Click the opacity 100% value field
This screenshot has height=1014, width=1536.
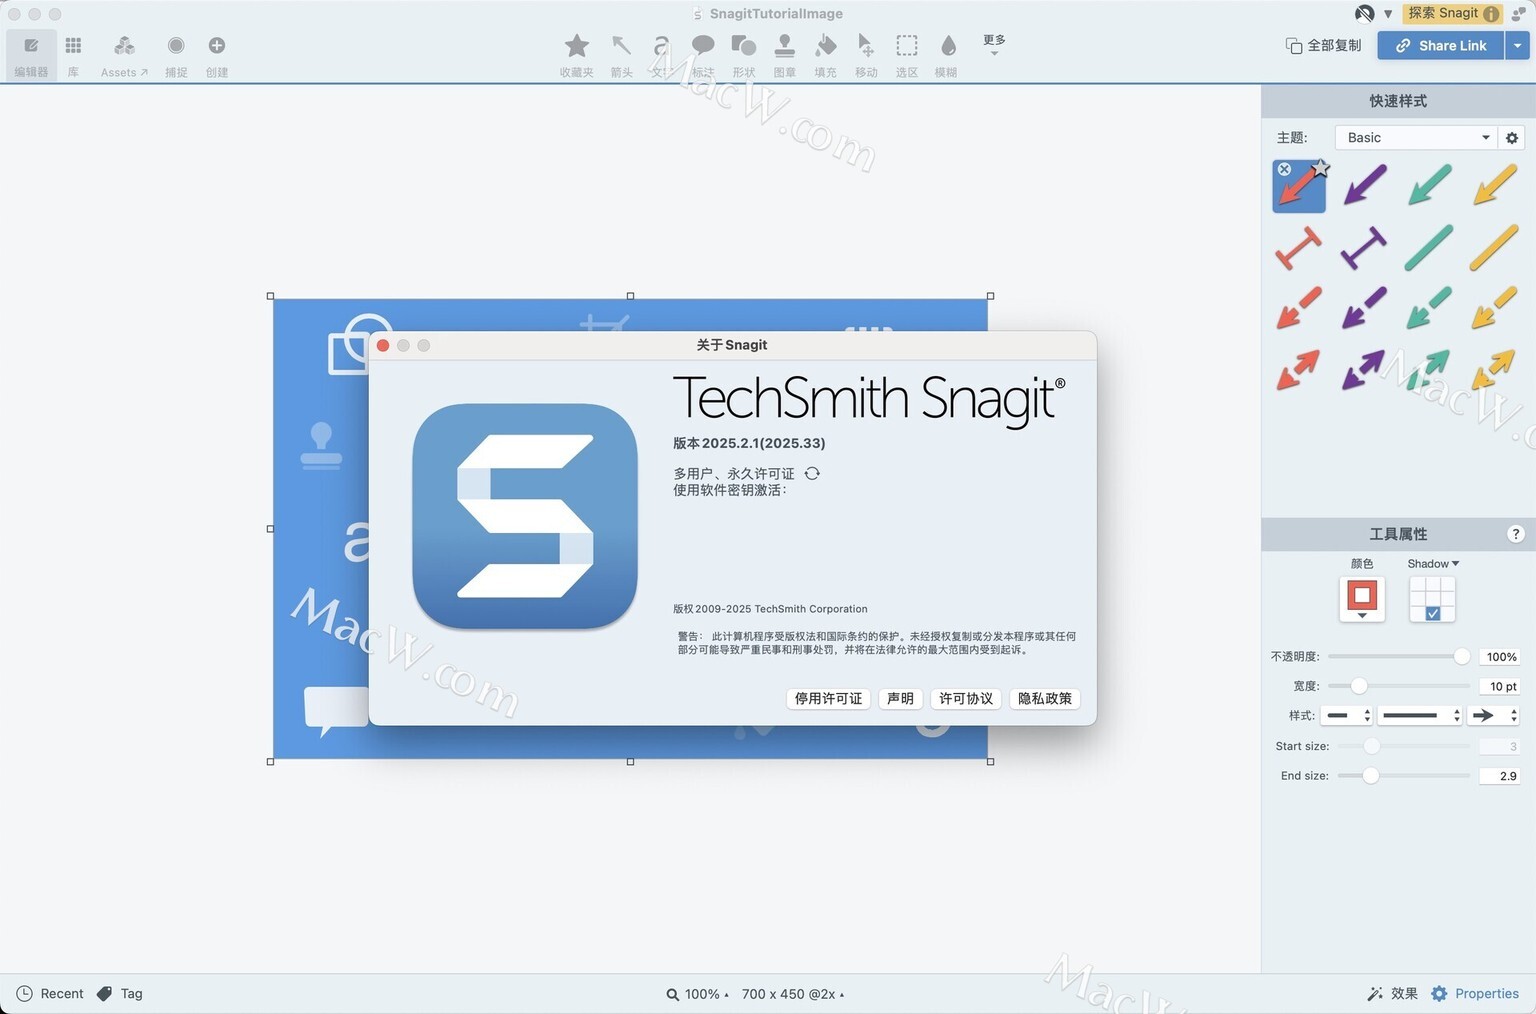(x=1500, y=657)
